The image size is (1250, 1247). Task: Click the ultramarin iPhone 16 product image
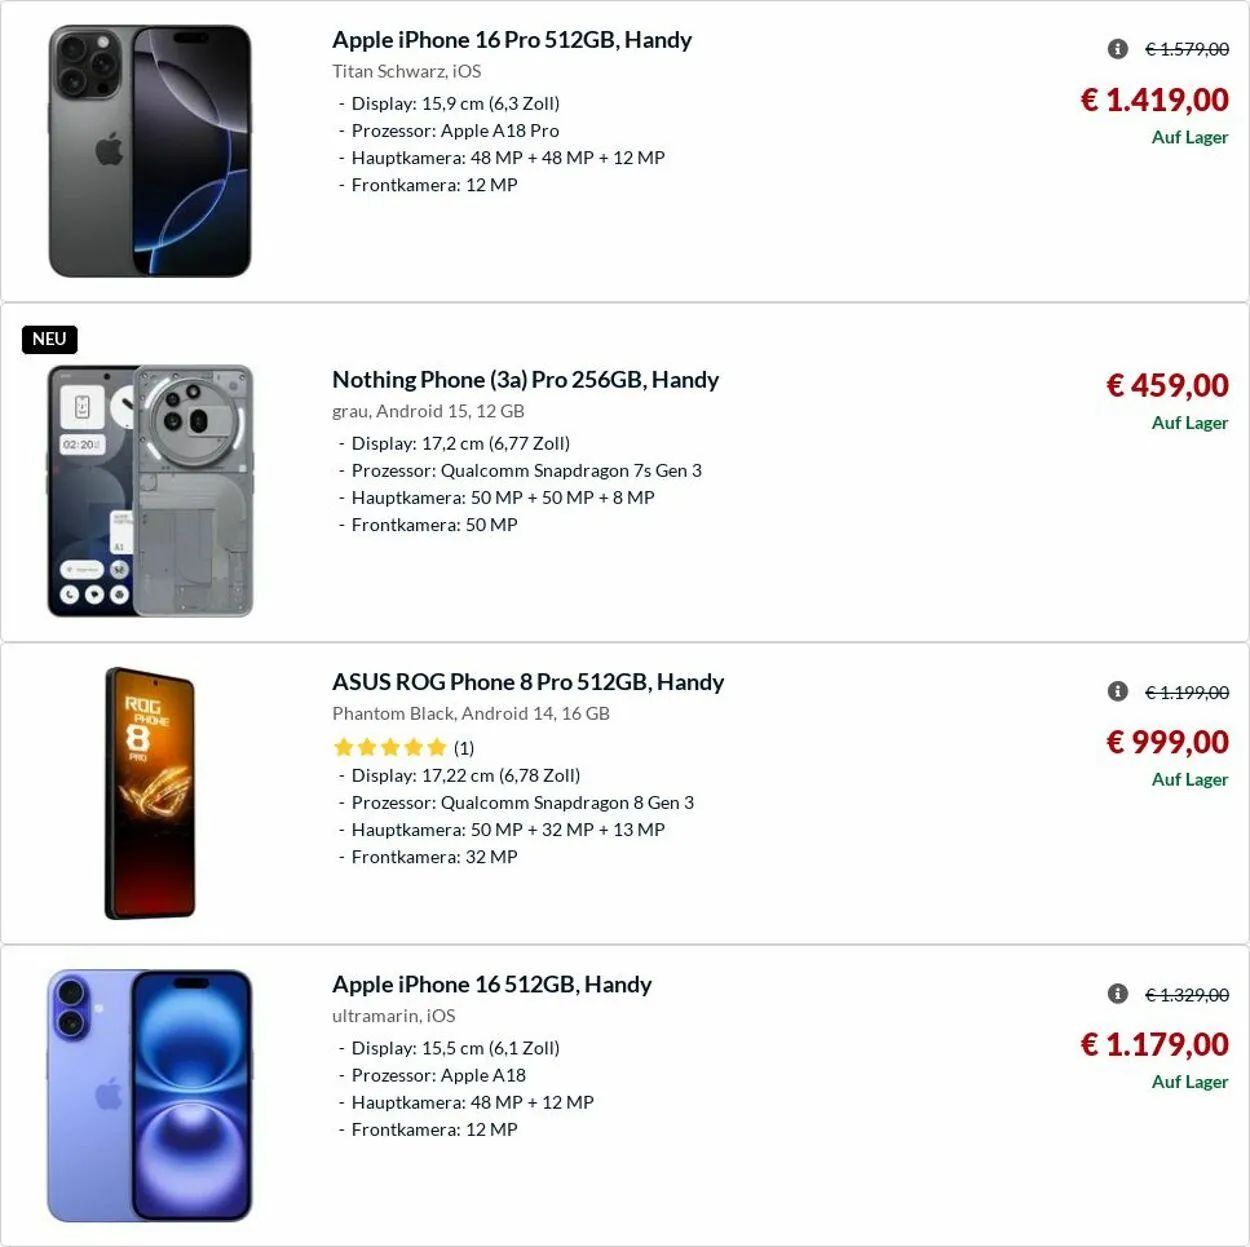150,1095
